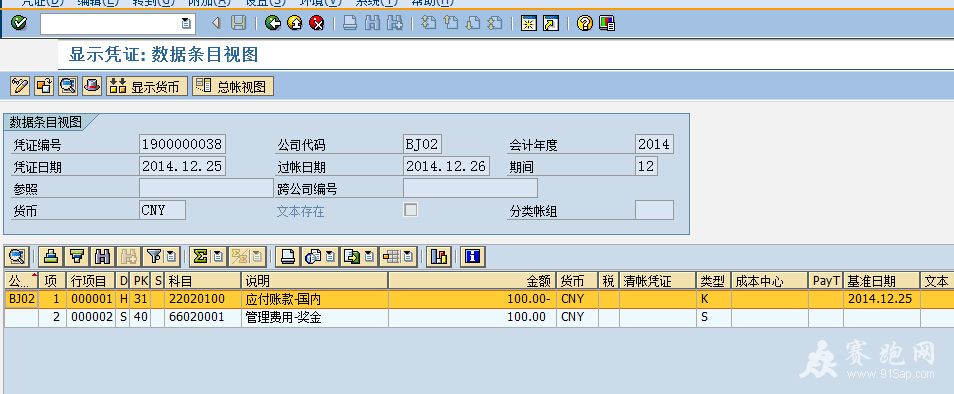Open the Views dropdown arrow

330,257
